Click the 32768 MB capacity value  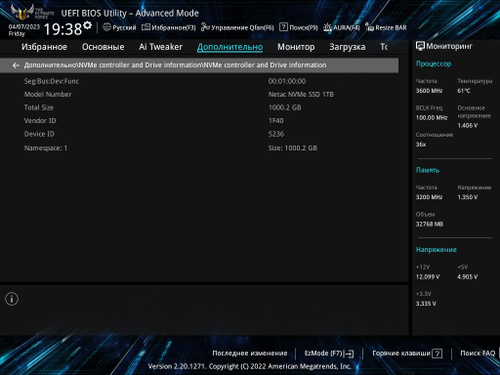(429, 224)
